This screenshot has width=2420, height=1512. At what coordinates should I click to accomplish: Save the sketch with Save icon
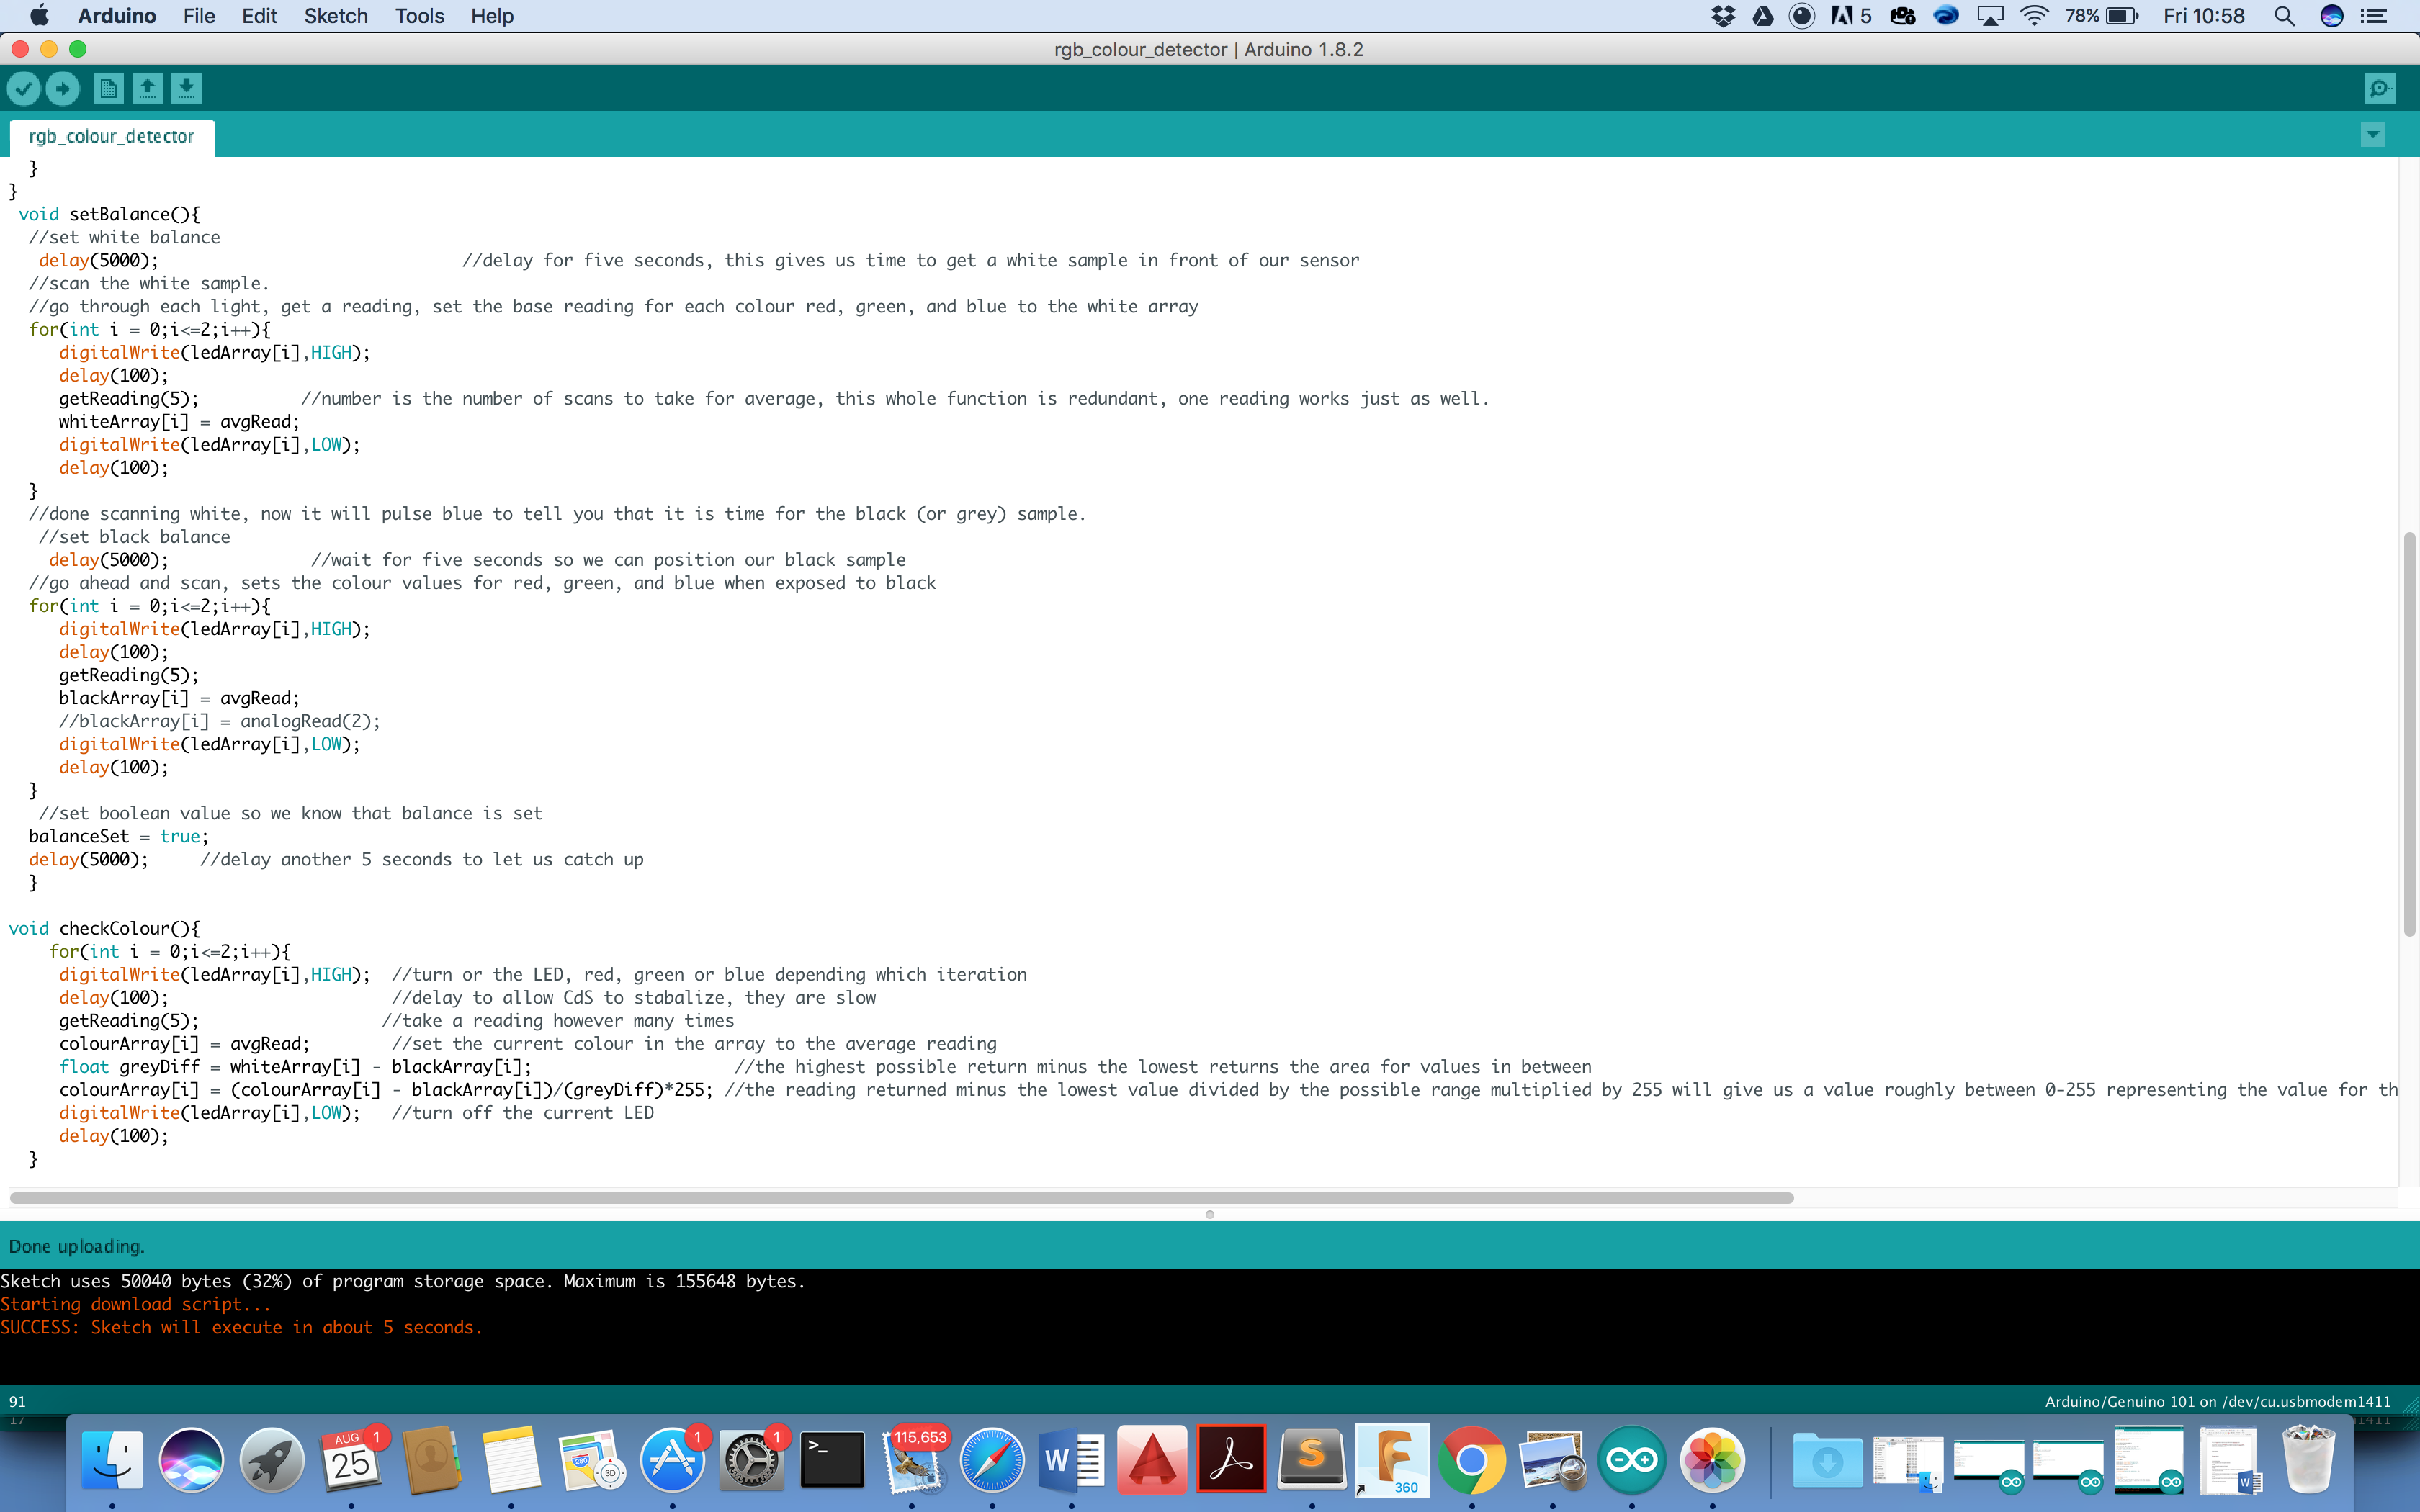coord(186,89)
